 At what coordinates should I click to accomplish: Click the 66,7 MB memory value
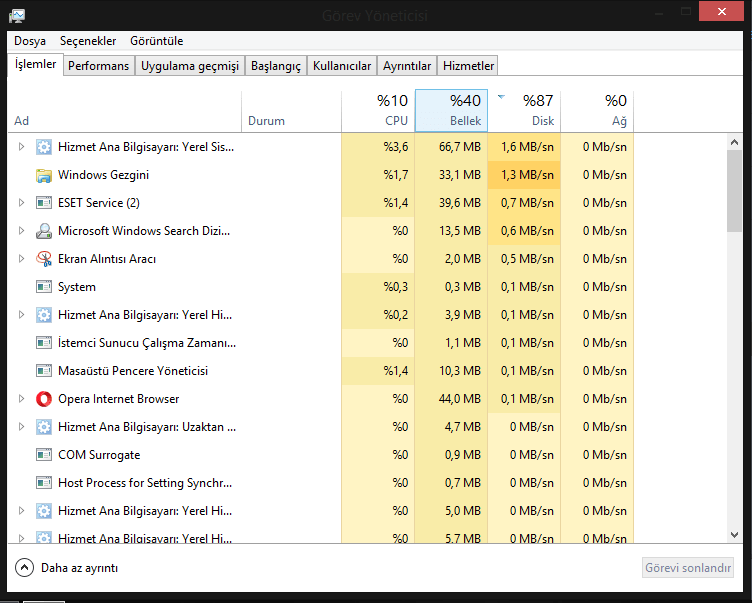[x=459, y=147]
